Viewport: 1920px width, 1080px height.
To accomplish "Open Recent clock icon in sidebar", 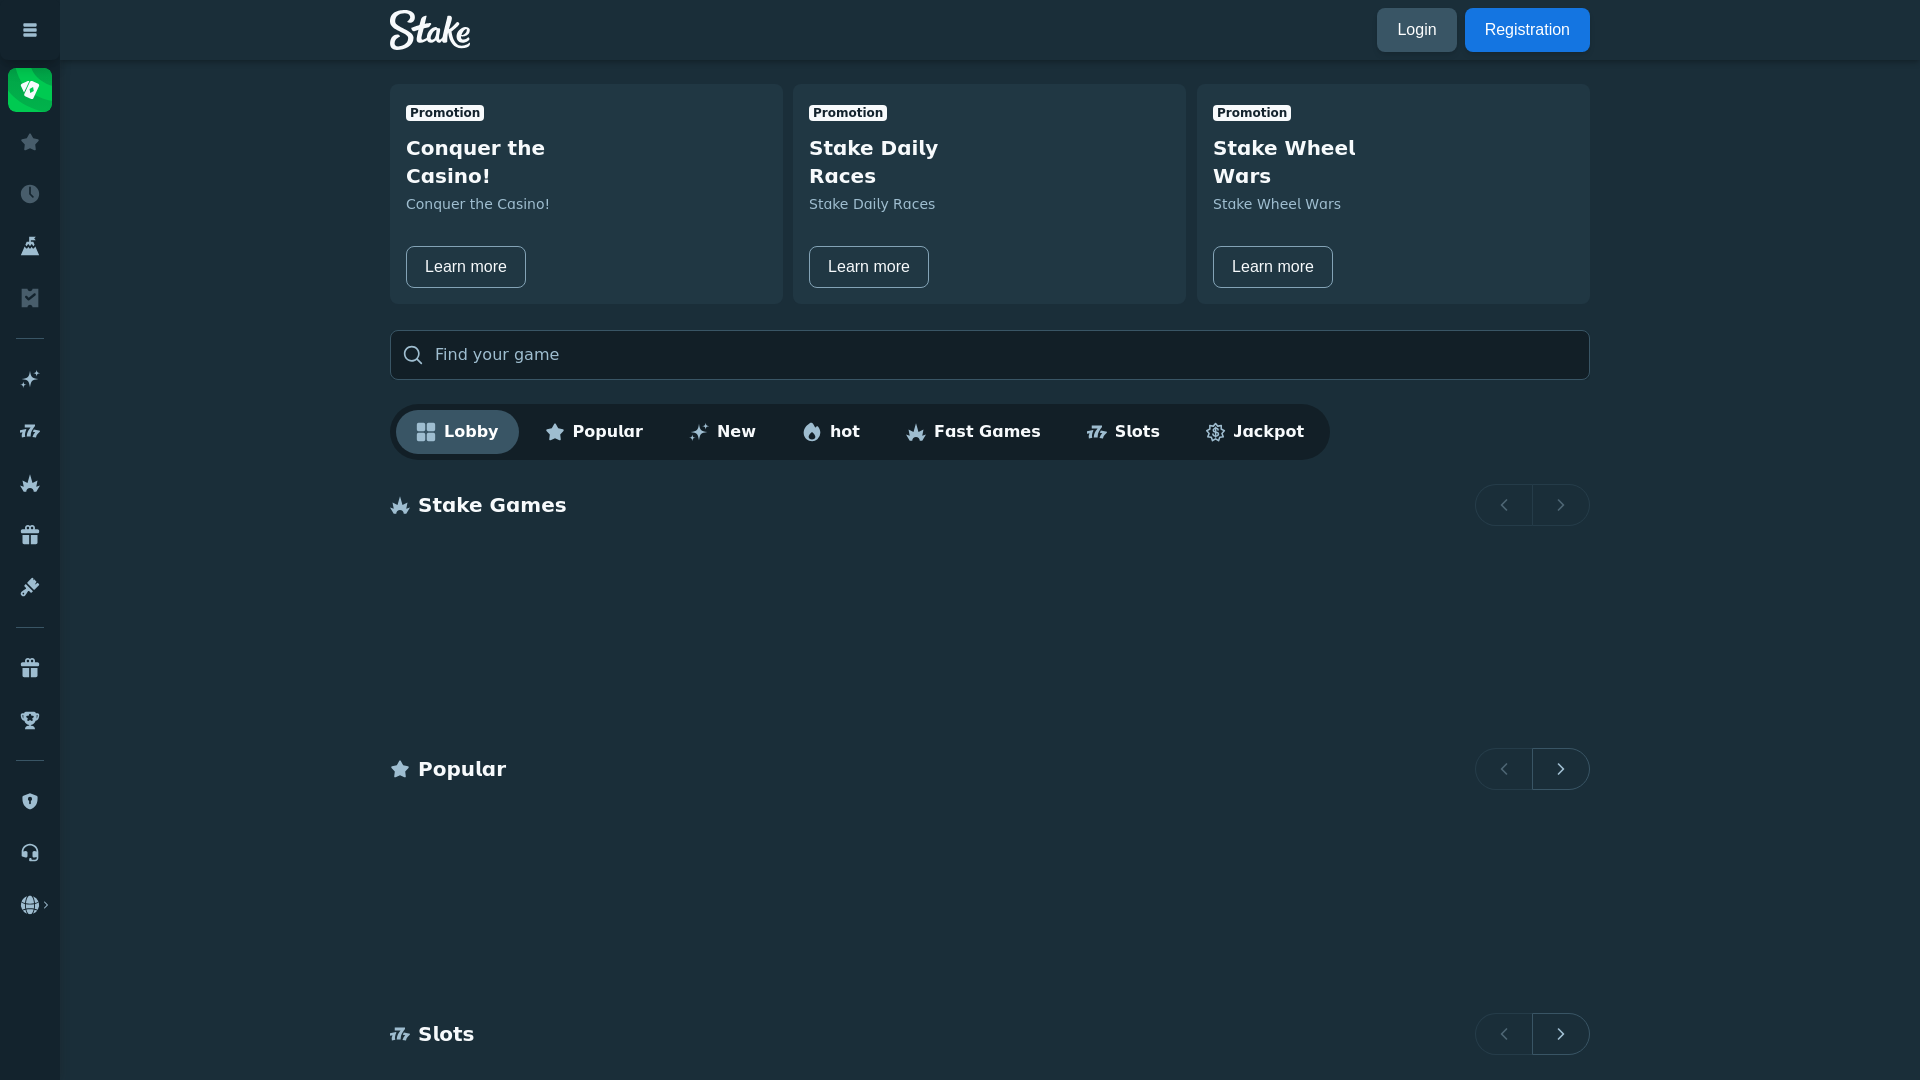I will (x=30, y=194).
